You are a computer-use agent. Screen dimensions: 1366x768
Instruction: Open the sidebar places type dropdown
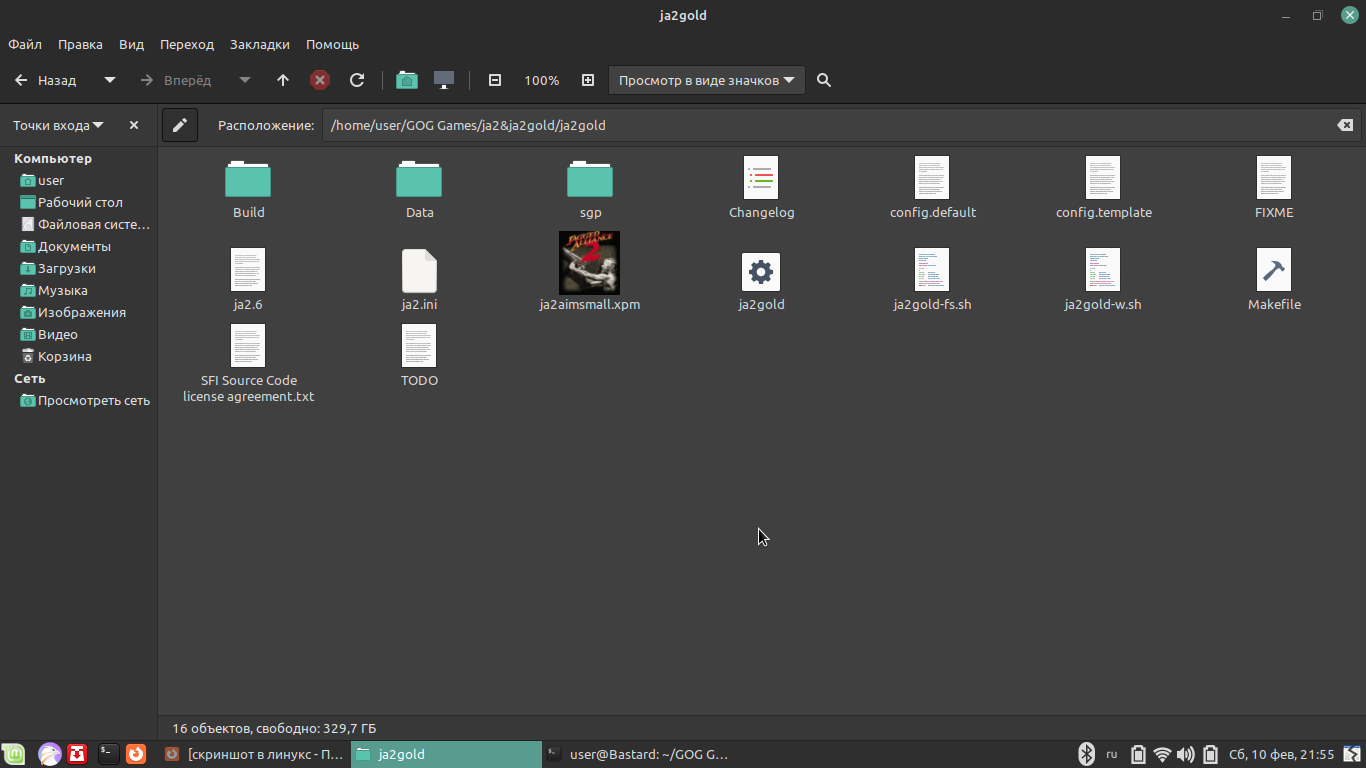pyautogui.click(x=58, y=125)
